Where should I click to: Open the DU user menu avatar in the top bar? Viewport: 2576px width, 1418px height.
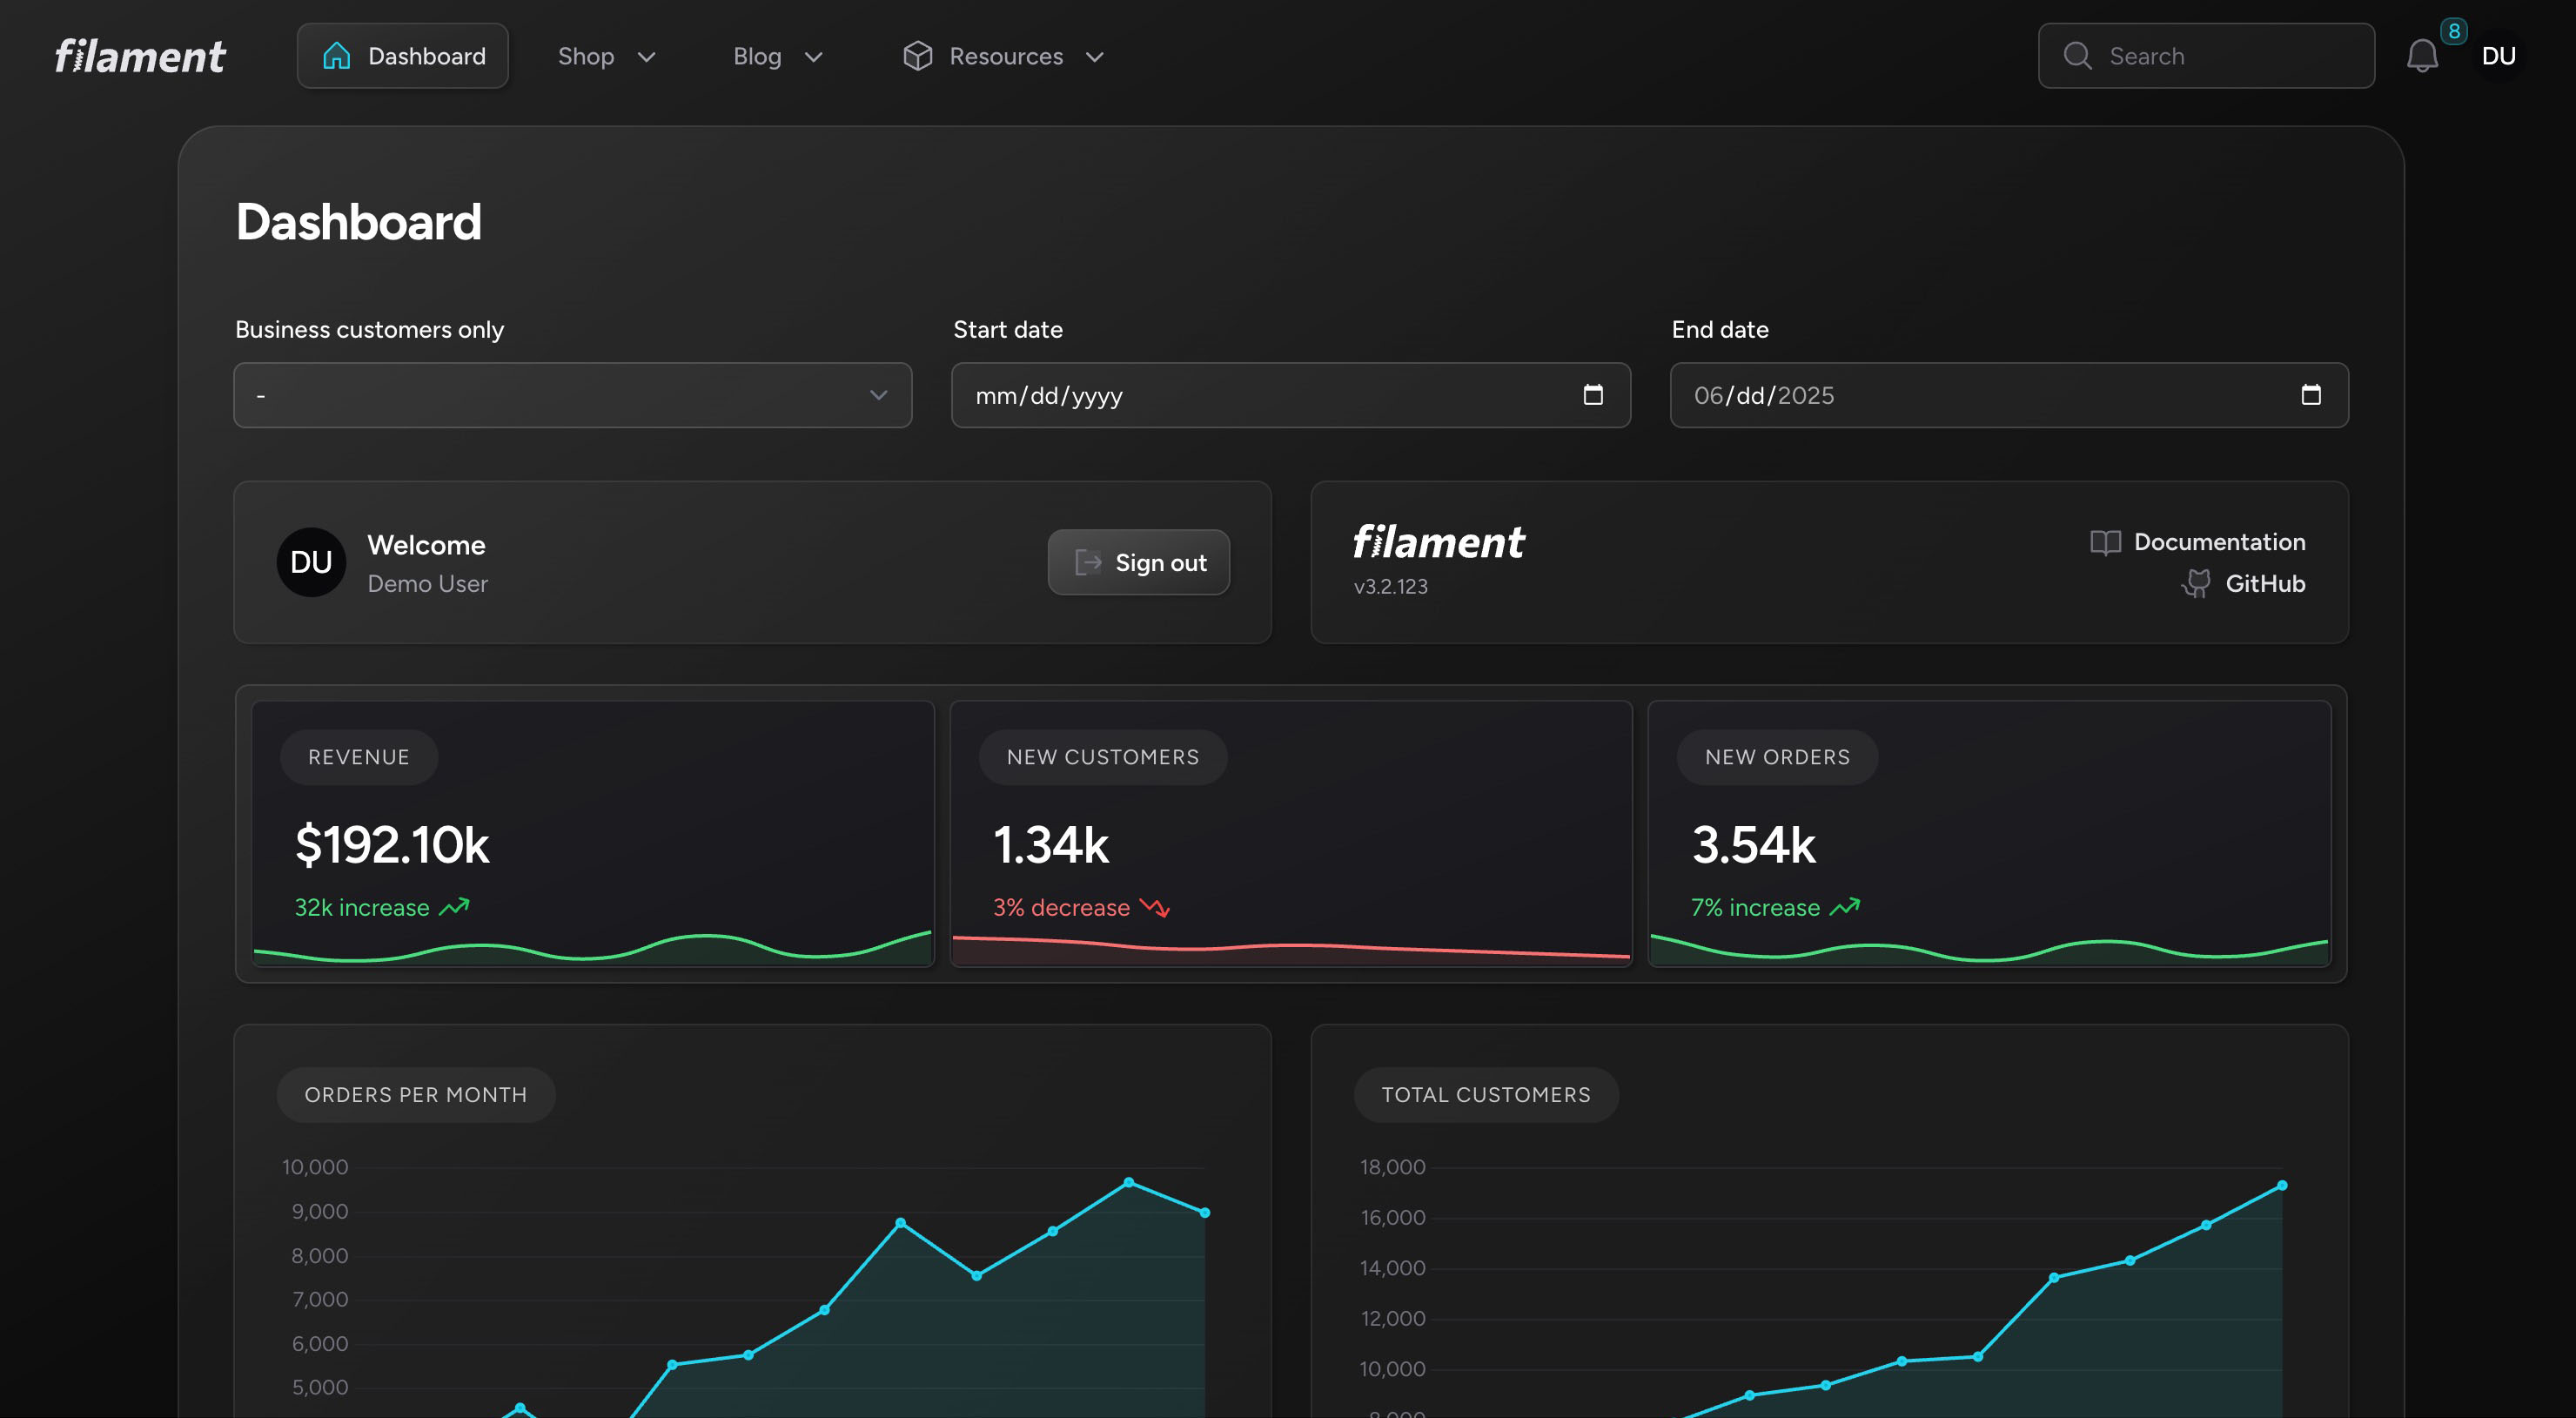(2498, 56)
